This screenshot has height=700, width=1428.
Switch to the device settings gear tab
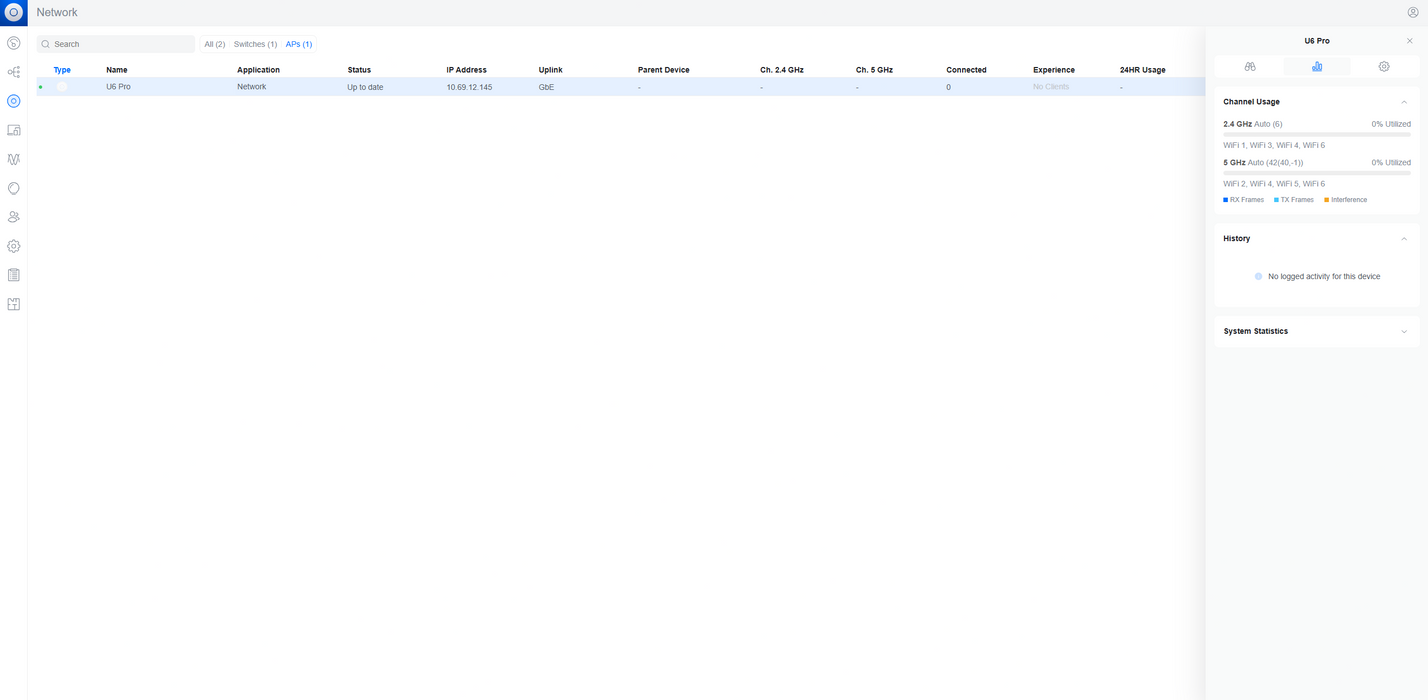pyautogui.click(x=1384, y=66)
